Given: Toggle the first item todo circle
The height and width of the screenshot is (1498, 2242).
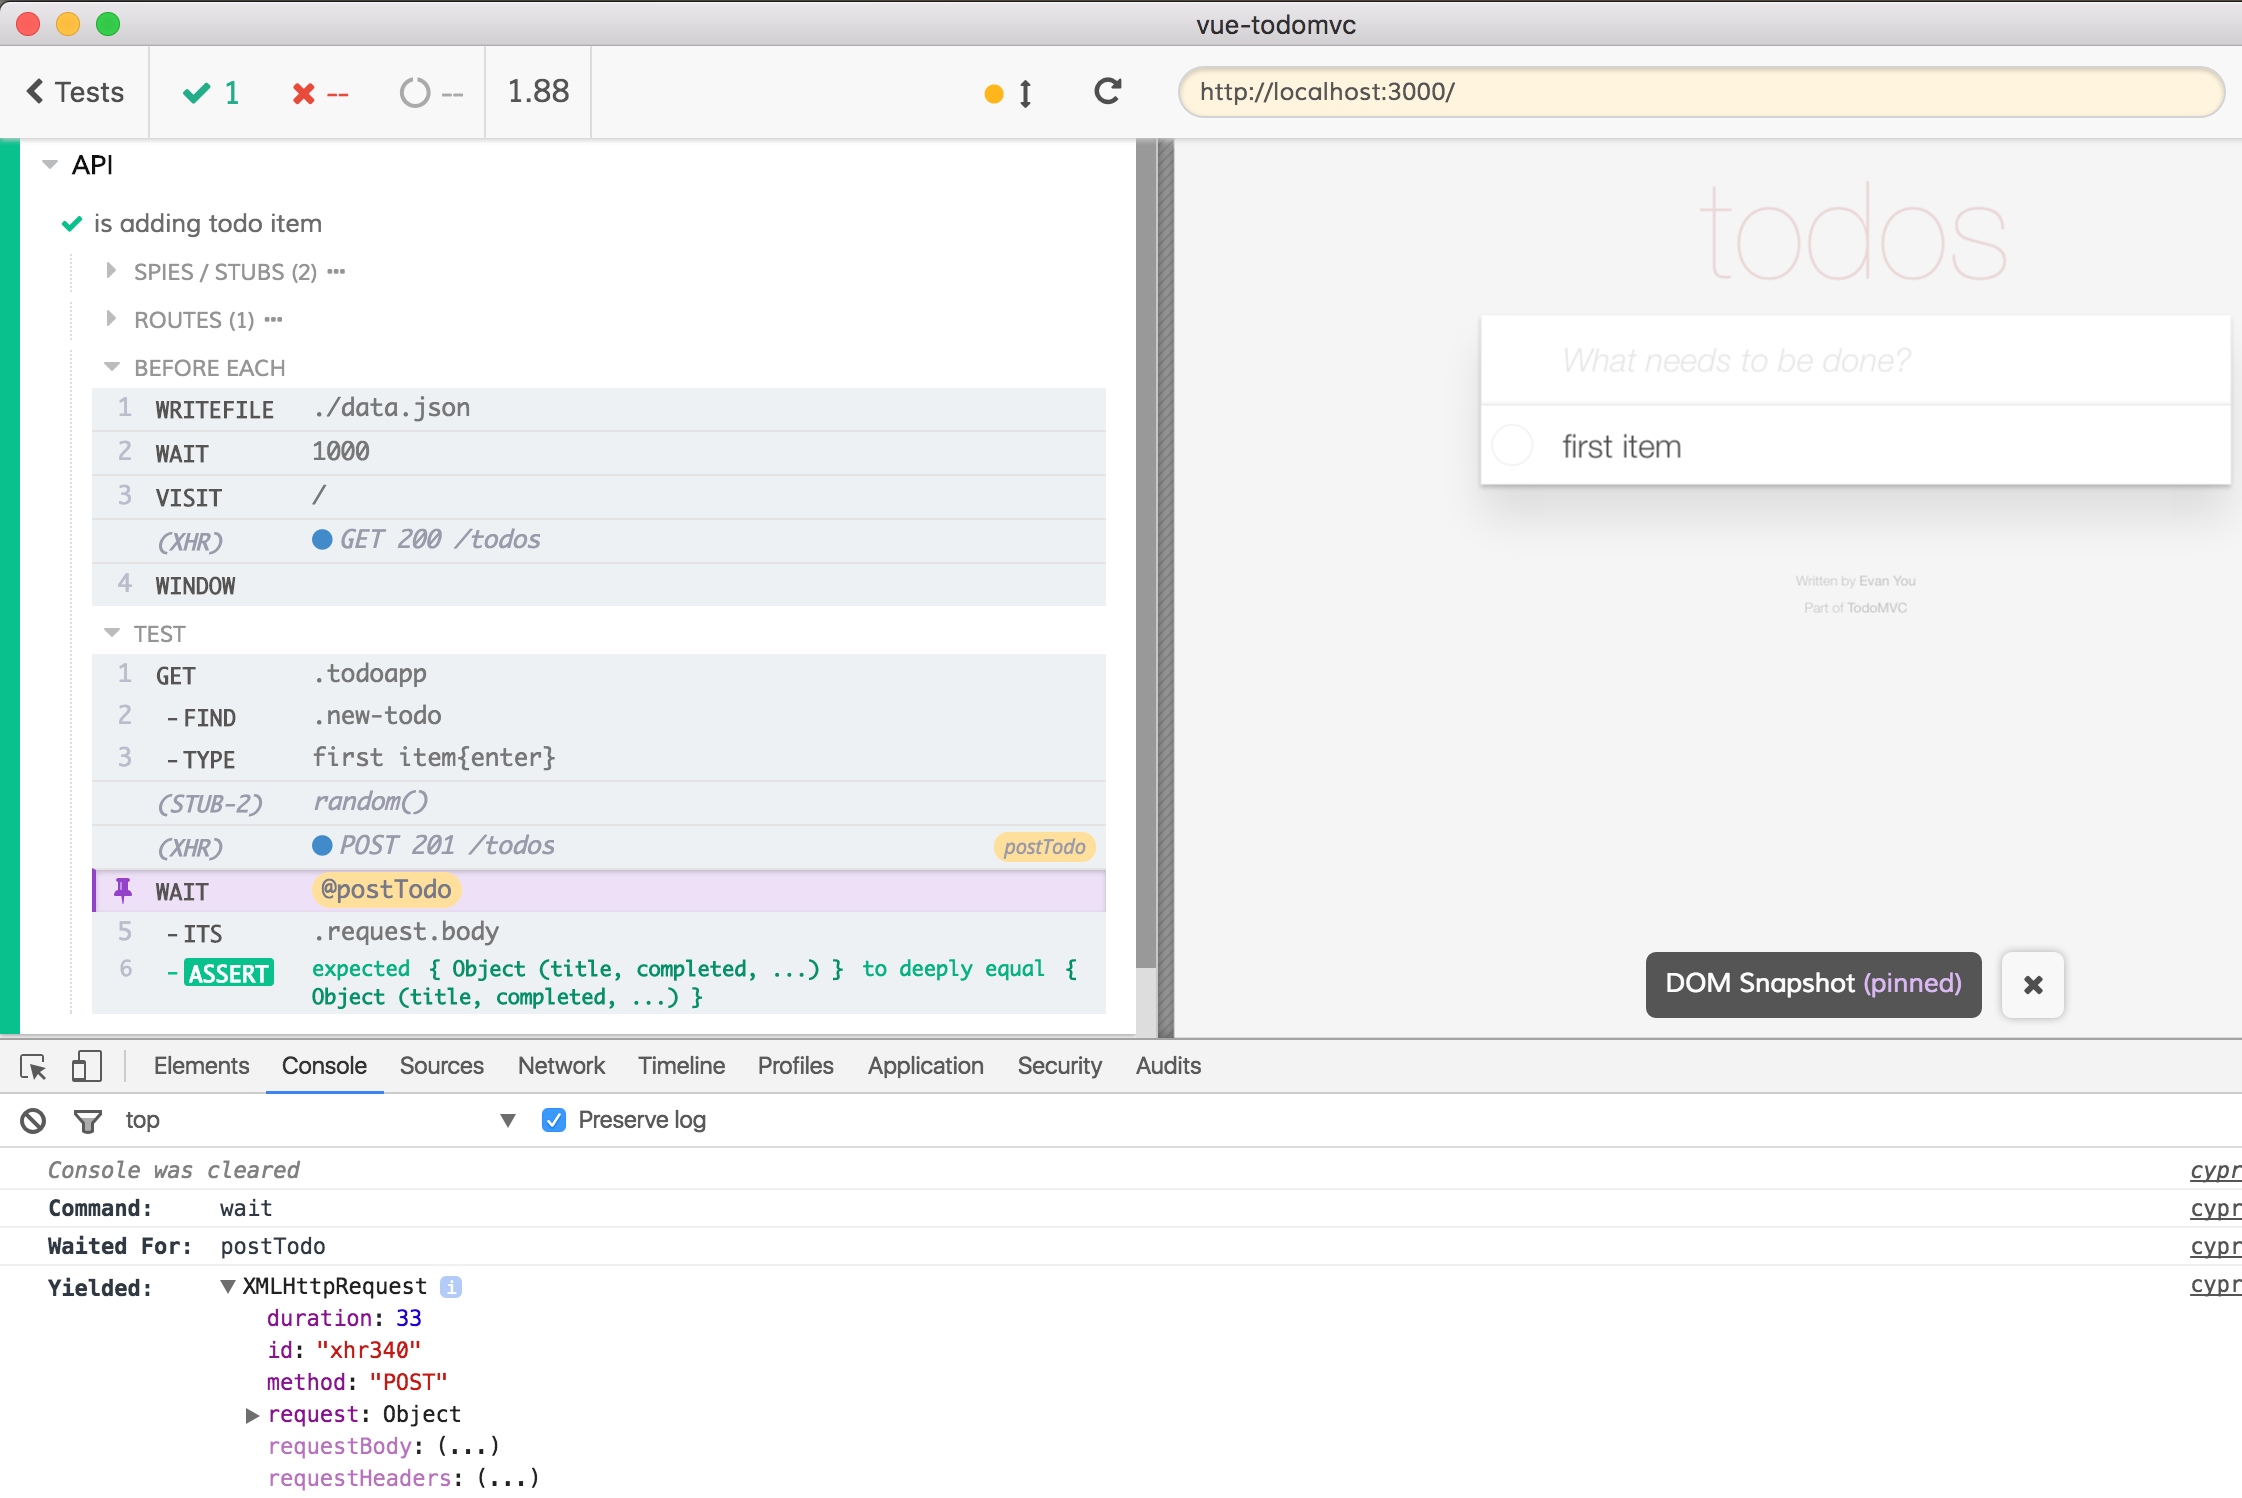Looking at the screenshot, I should [1512, 446].
